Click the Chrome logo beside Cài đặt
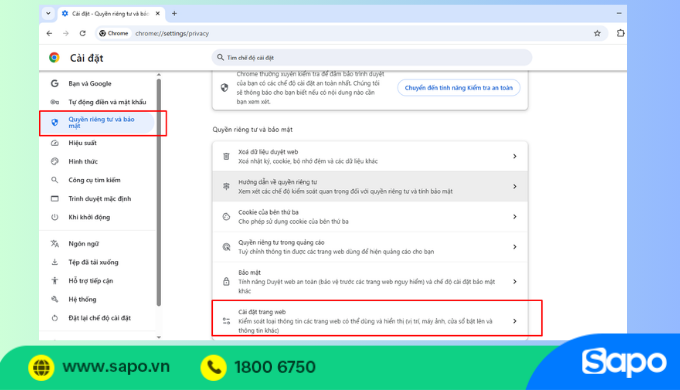Image resolution: width=680 pixels, height=390 pixels. (54, 58)
